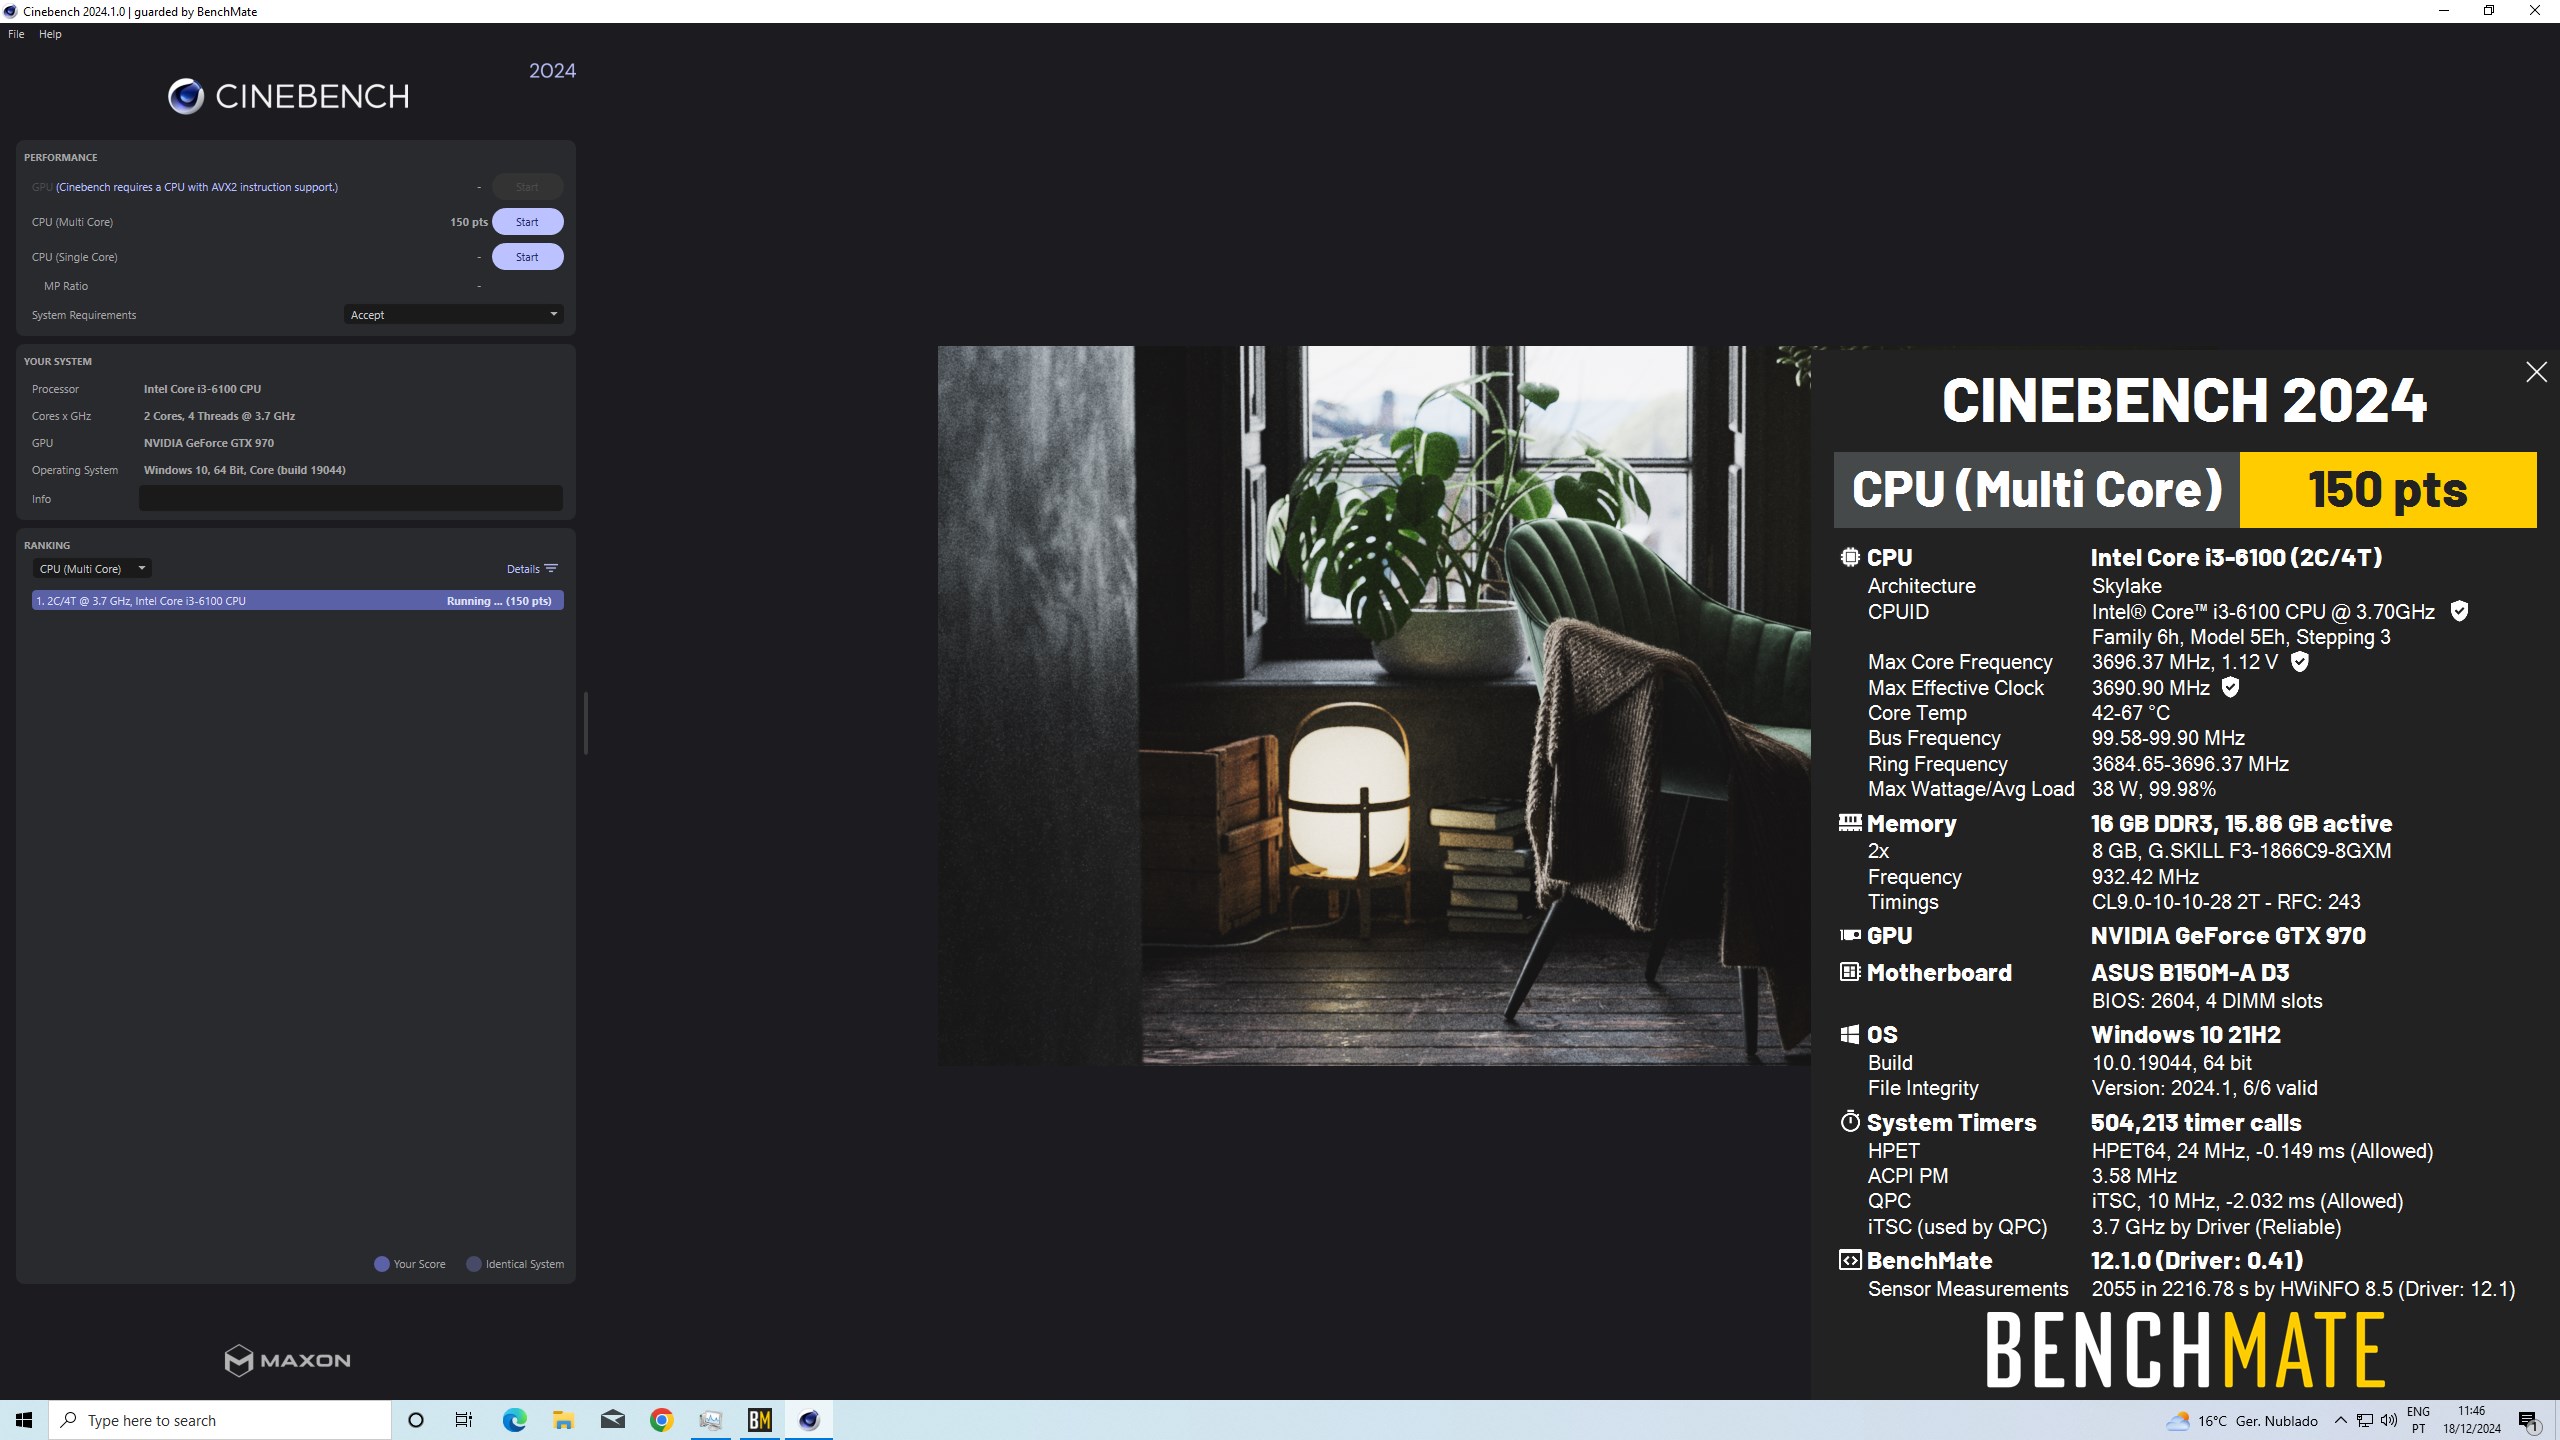Click the shield beside Max Effective Clock
This screenshot has height=1440, width=2560.
point(2230,687)
